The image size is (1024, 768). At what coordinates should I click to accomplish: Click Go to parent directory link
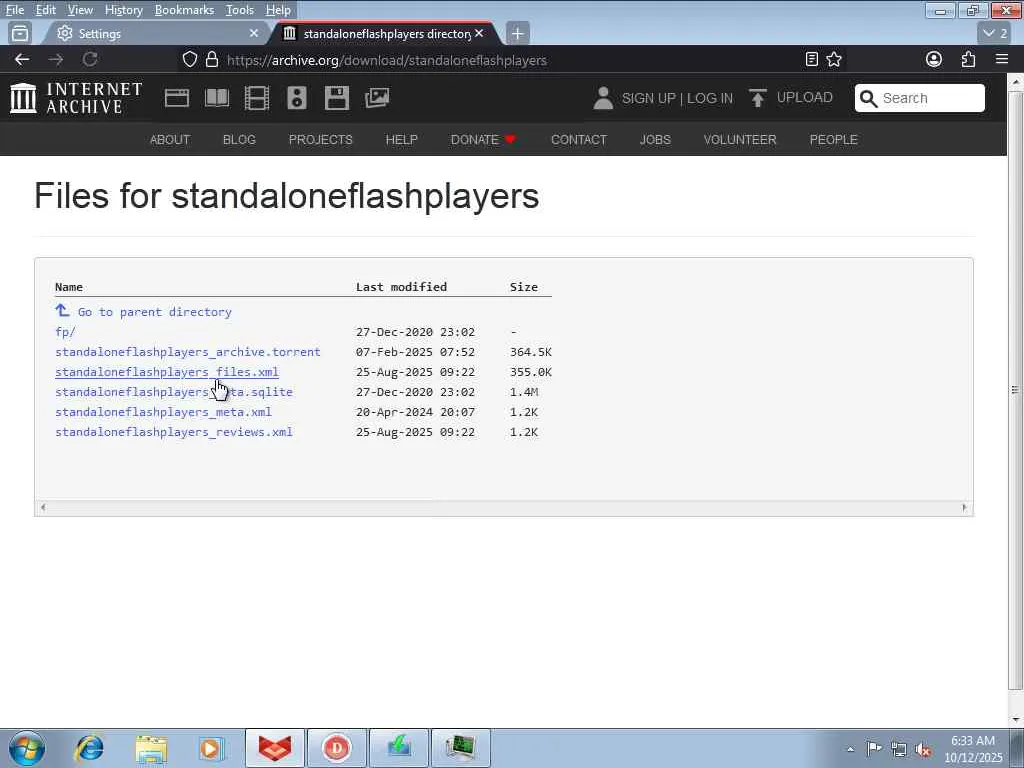point(155,312)
